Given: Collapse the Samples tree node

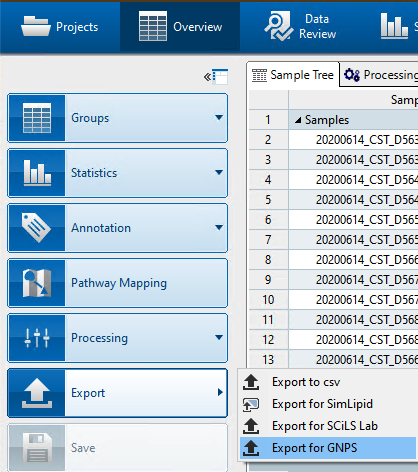Looking at the screenshot, I should (x=298, y=120).
